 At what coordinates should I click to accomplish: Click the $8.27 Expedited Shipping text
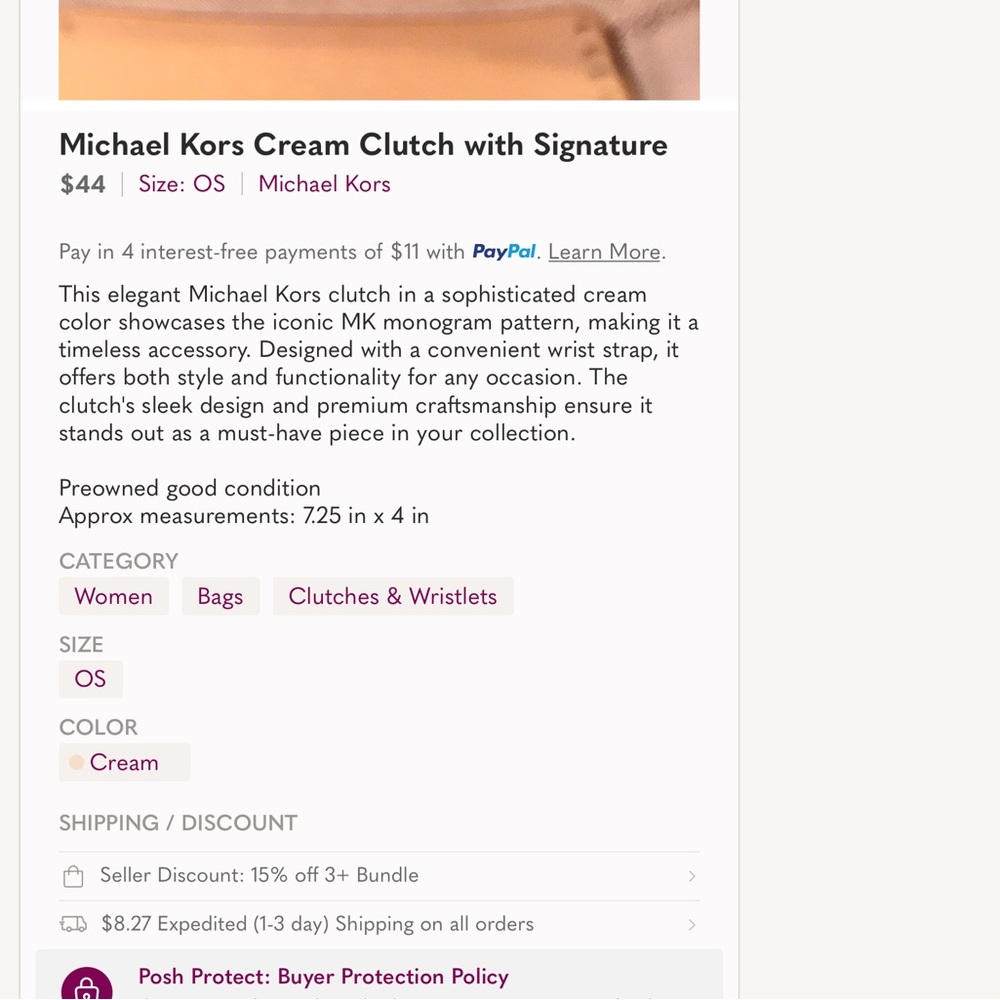point(317,924)
